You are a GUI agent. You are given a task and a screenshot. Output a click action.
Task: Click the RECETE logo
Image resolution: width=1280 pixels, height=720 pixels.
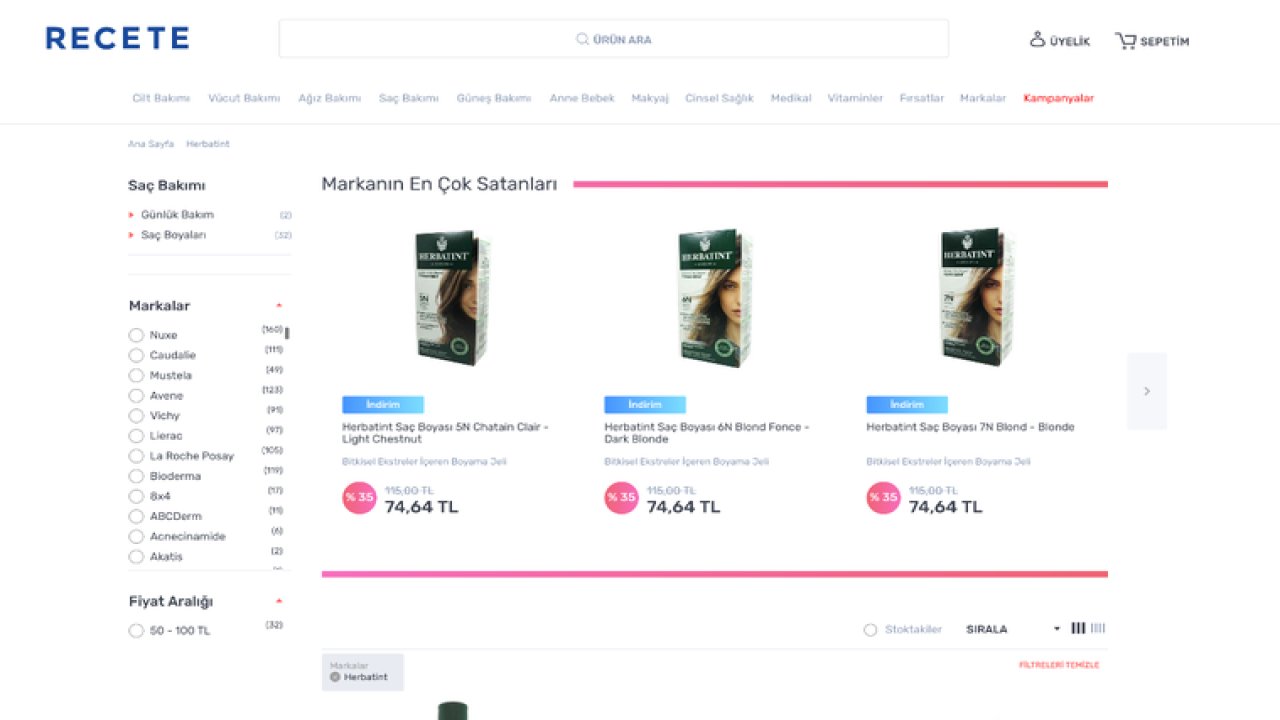[x=117, y=39]
